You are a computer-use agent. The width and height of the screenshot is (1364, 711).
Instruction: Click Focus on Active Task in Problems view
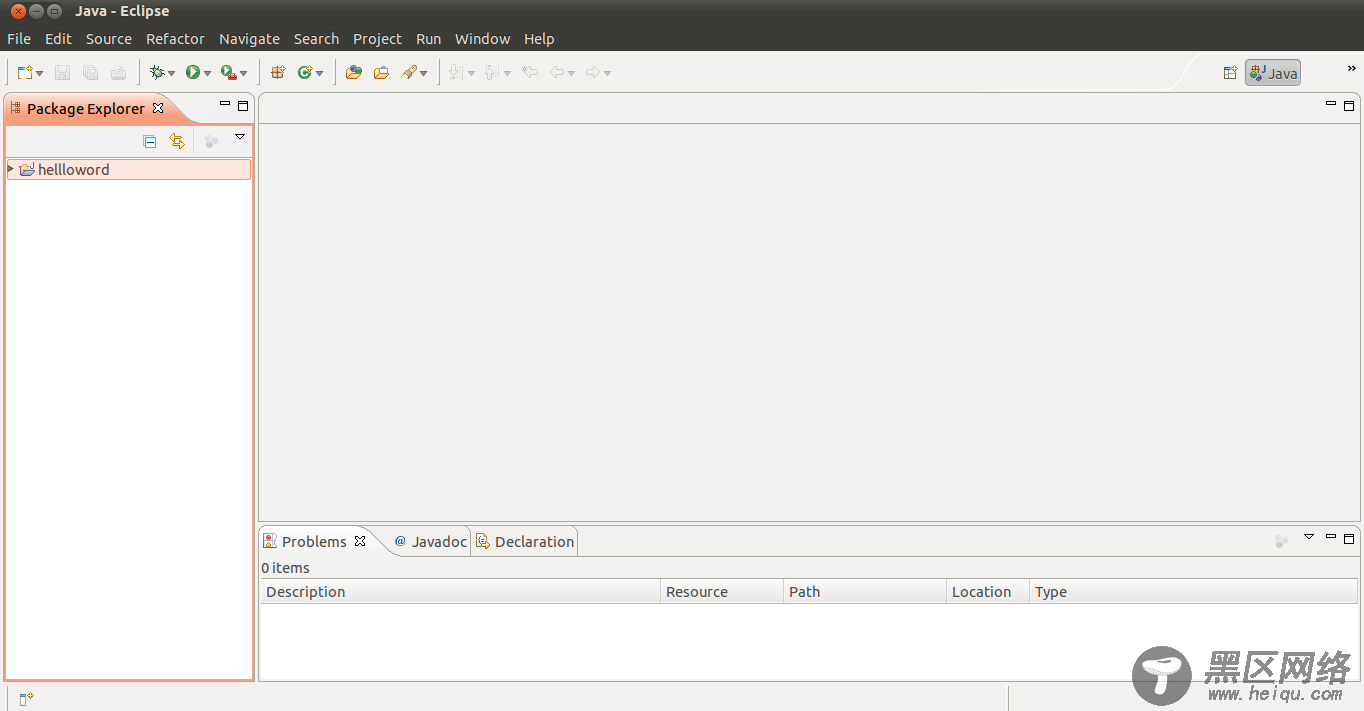tap(1281, 542)
